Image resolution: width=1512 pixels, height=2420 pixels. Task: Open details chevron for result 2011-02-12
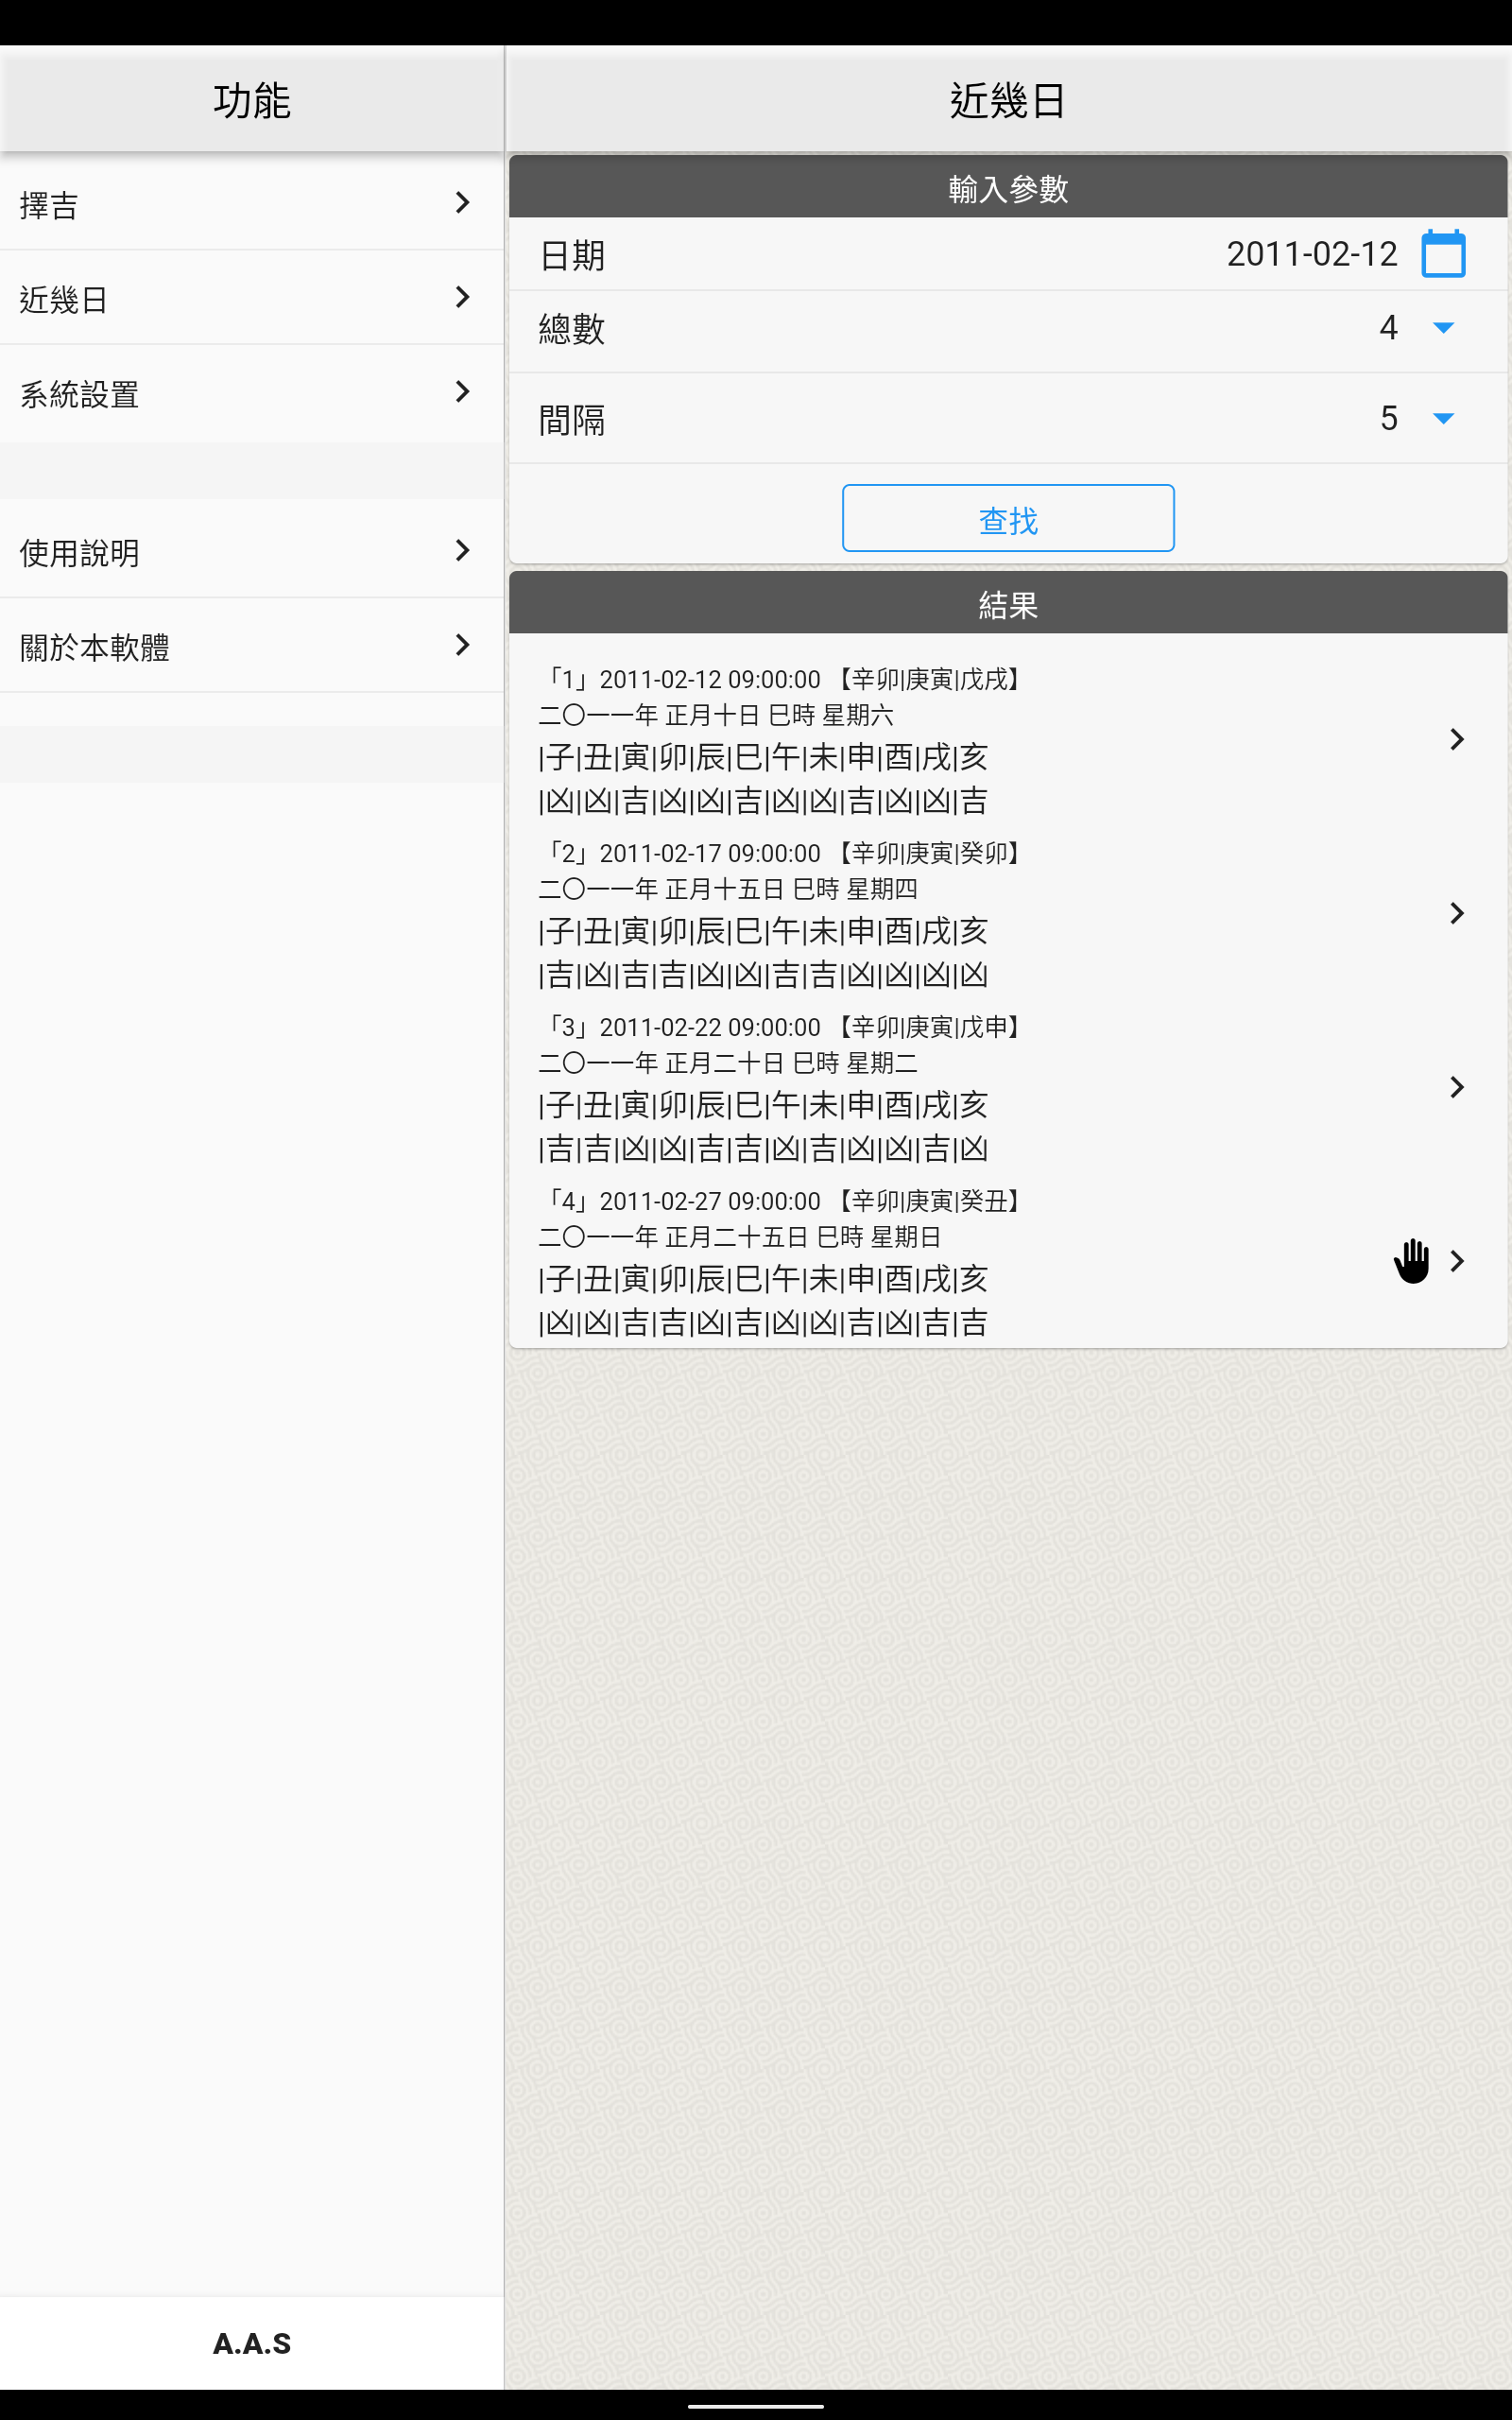click(x=1457, y=740)
